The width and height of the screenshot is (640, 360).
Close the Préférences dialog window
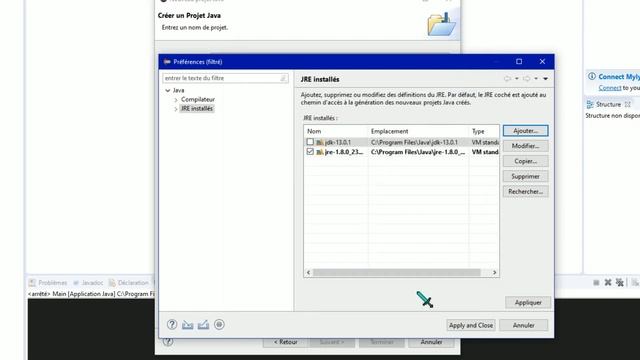coord(542,62)
